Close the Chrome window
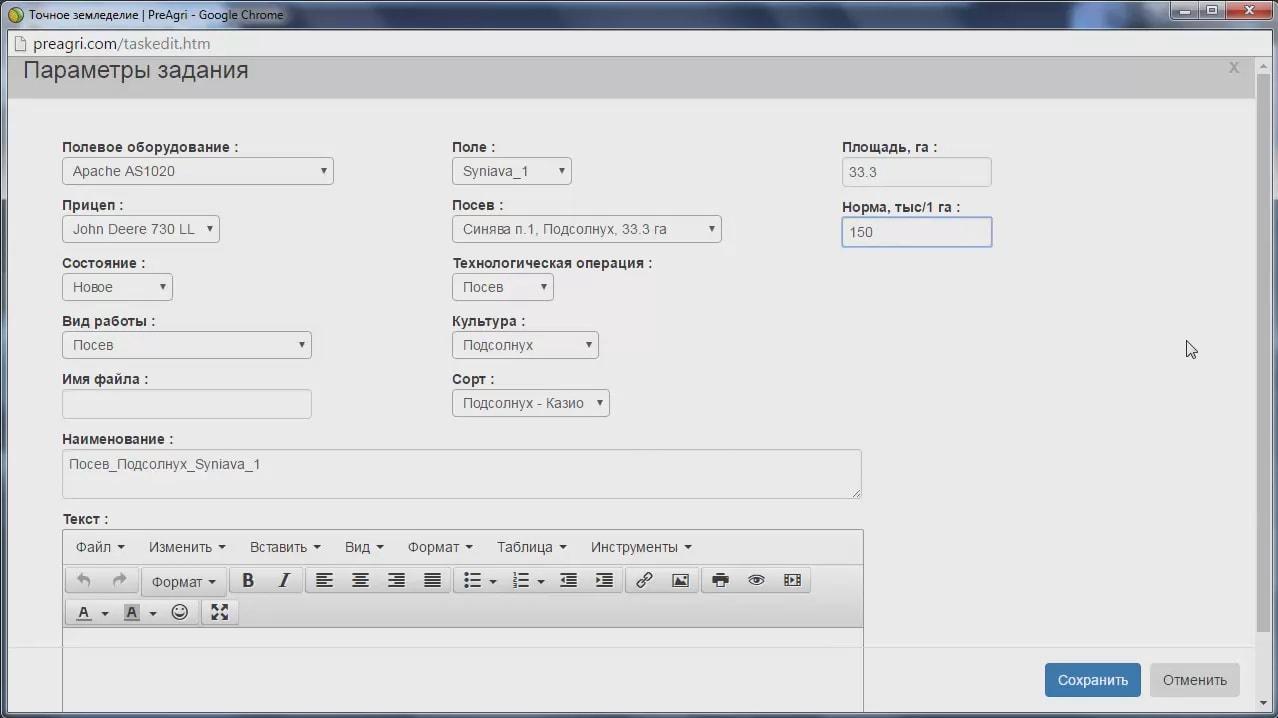Image resolution: width=1278 pixels, height=718 pixels. point(1248,11)
